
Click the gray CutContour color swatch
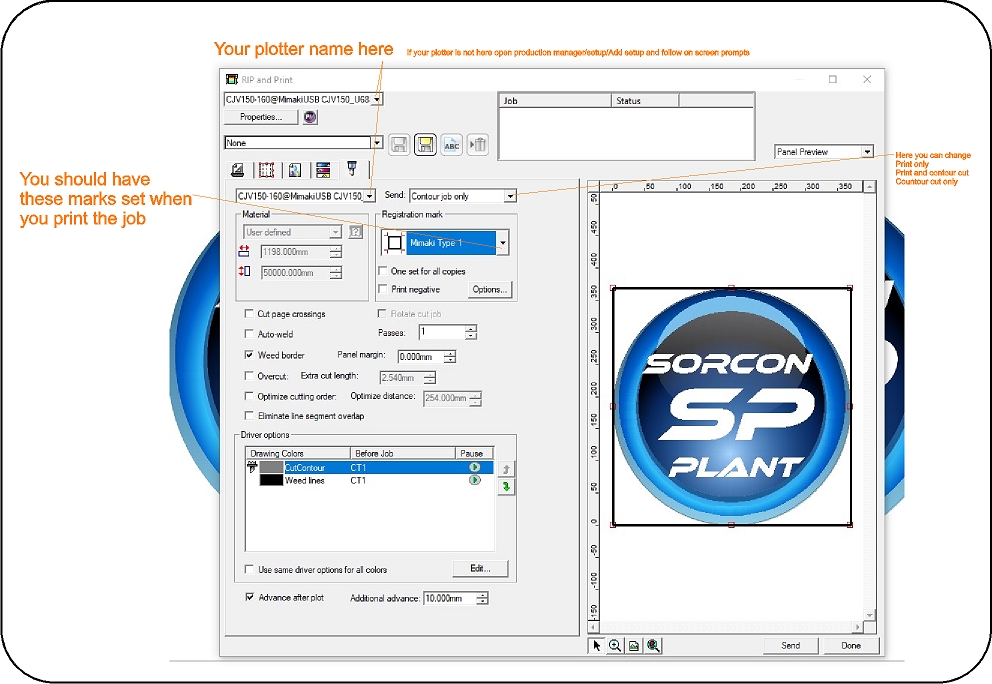tap(271, 467)
